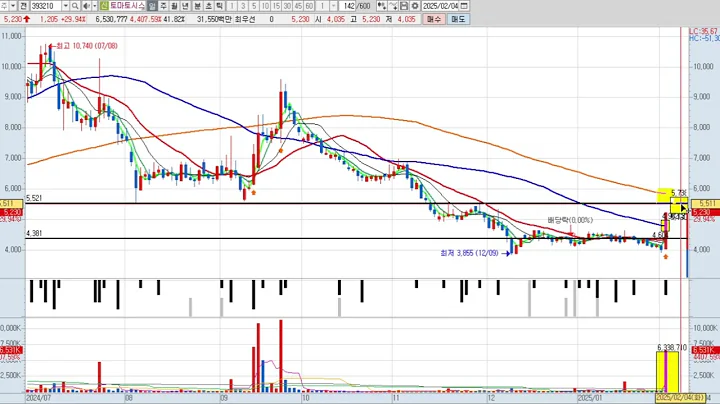The height and width of the screenshot is (404, 720).
Task: Click the 31,550백만 trading value text
Action: pyautogui.click(x=214, y=19)
